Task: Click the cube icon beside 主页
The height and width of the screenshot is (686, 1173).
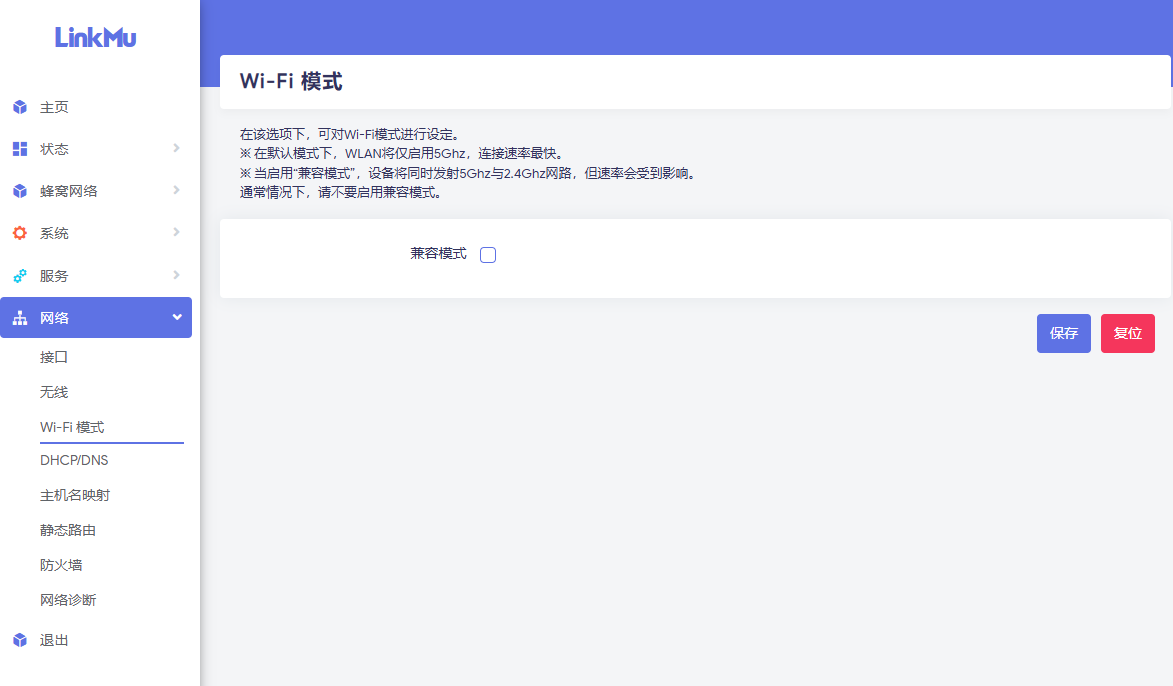Action: click(x=20, y=107)
